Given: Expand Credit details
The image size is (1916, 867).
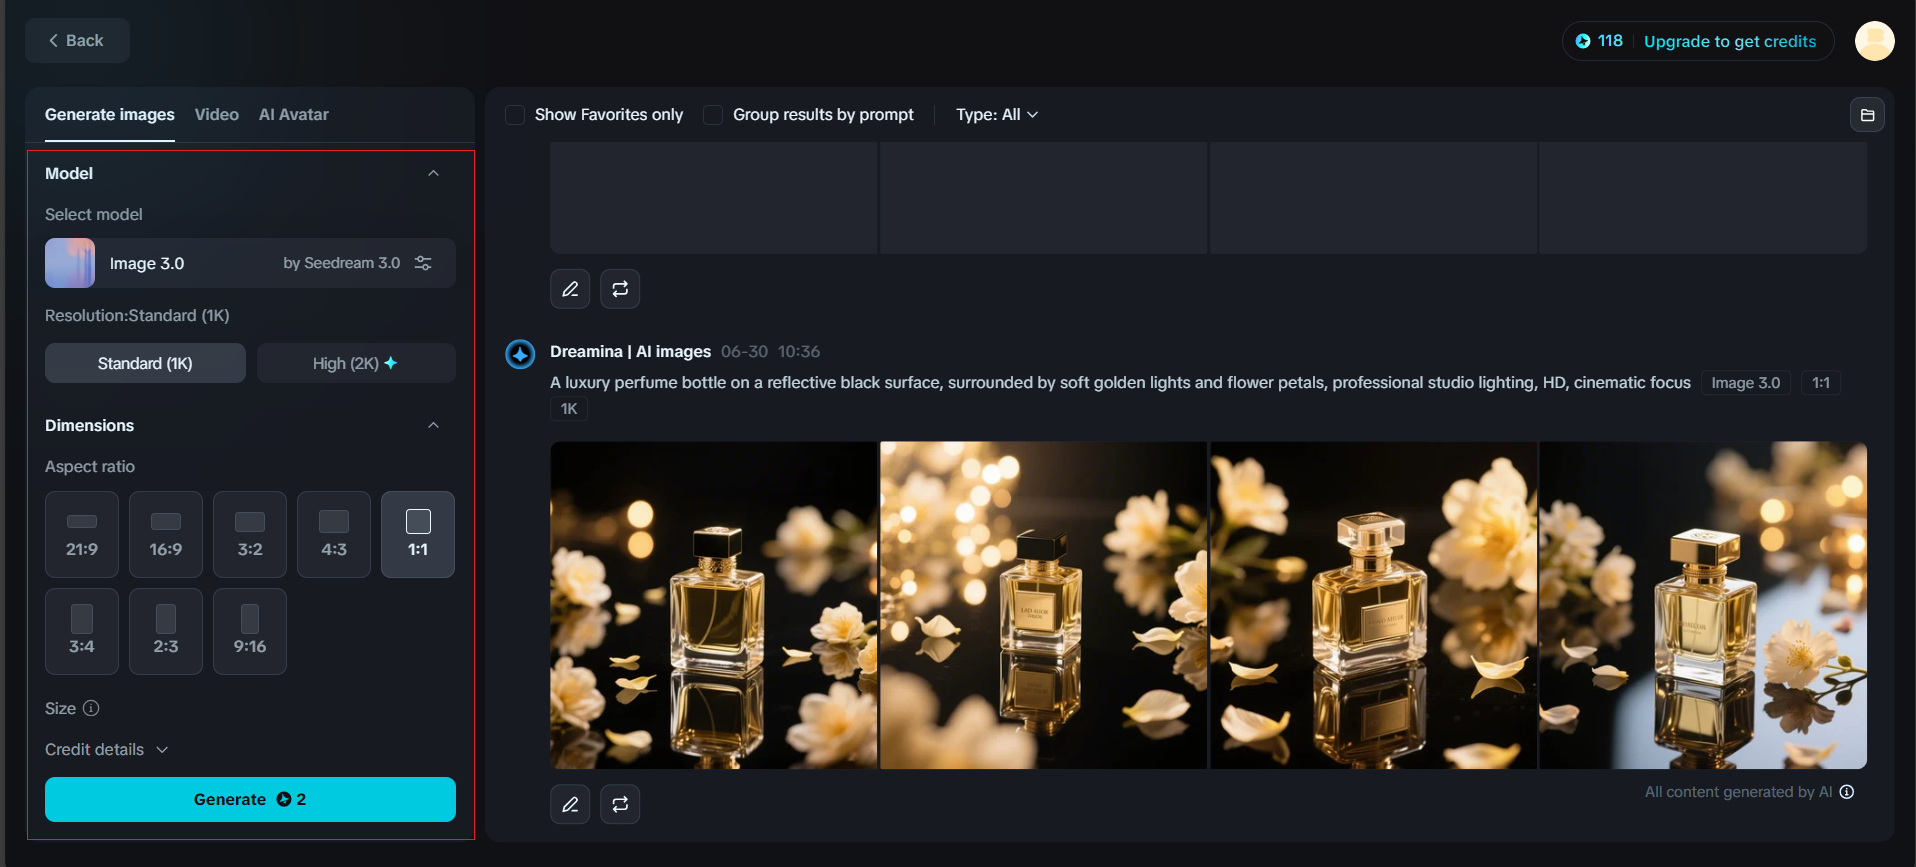Looking at the screenshot, I should (107, 749).
